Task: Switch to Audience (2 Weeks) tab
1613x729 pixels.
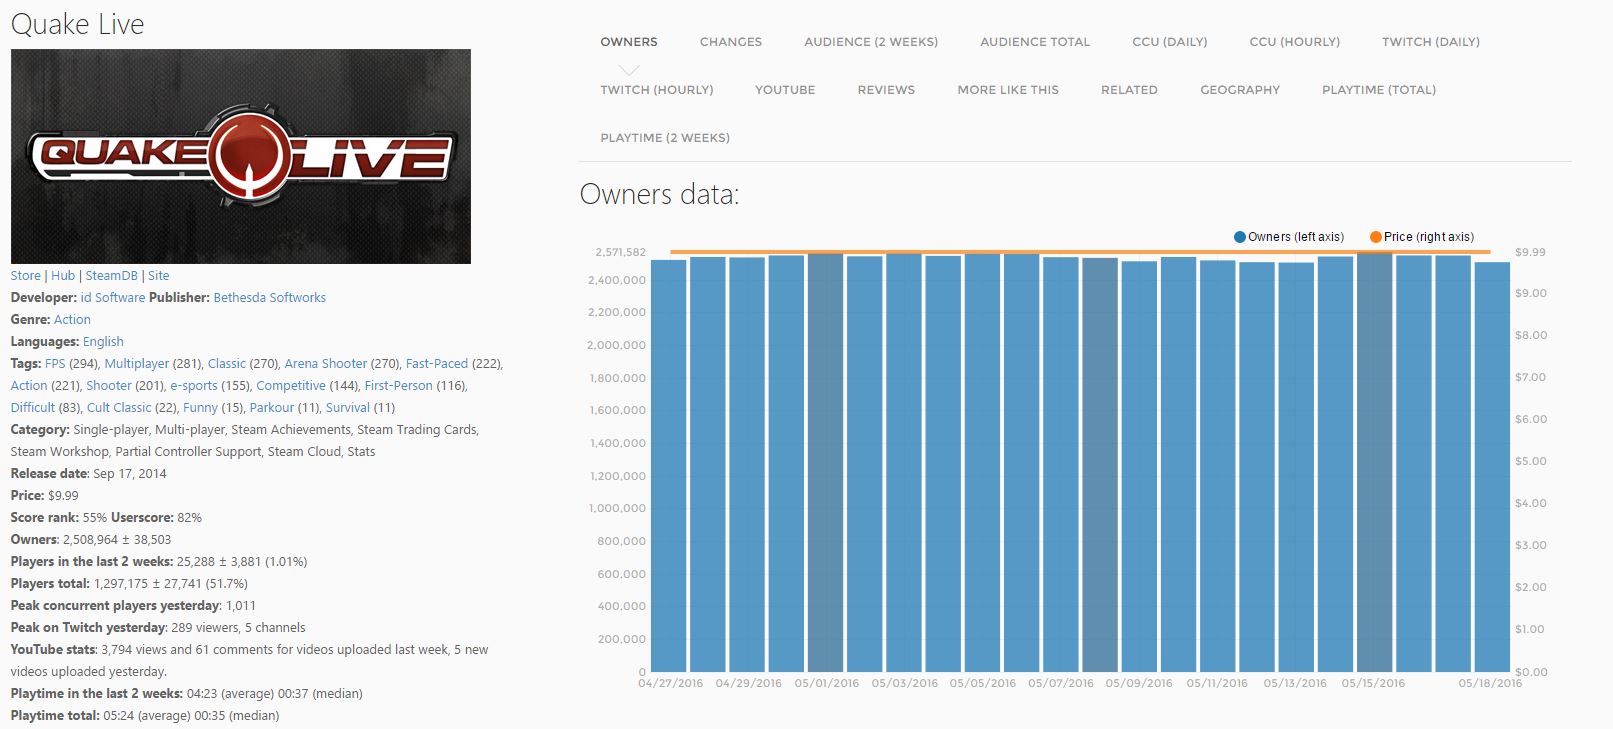Action: [x=870, y=42]
